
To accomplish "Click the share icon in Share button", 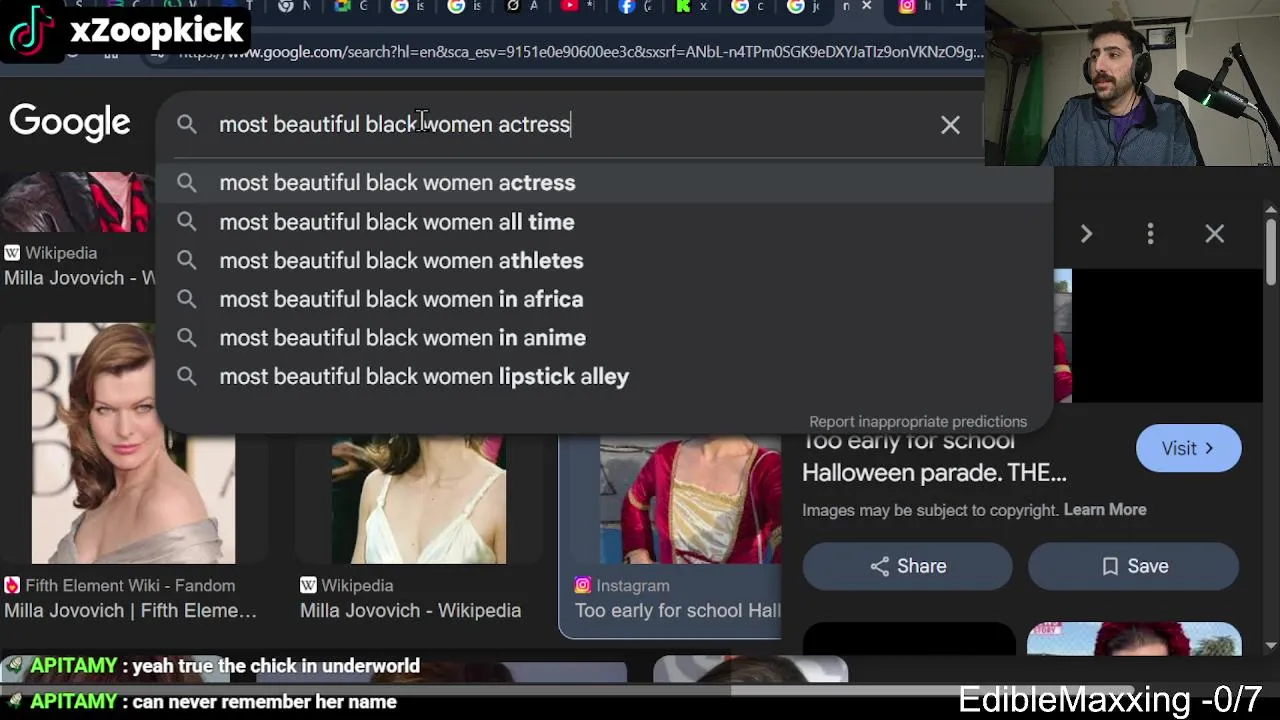I will pyautogui.click(x=880, y=567).
